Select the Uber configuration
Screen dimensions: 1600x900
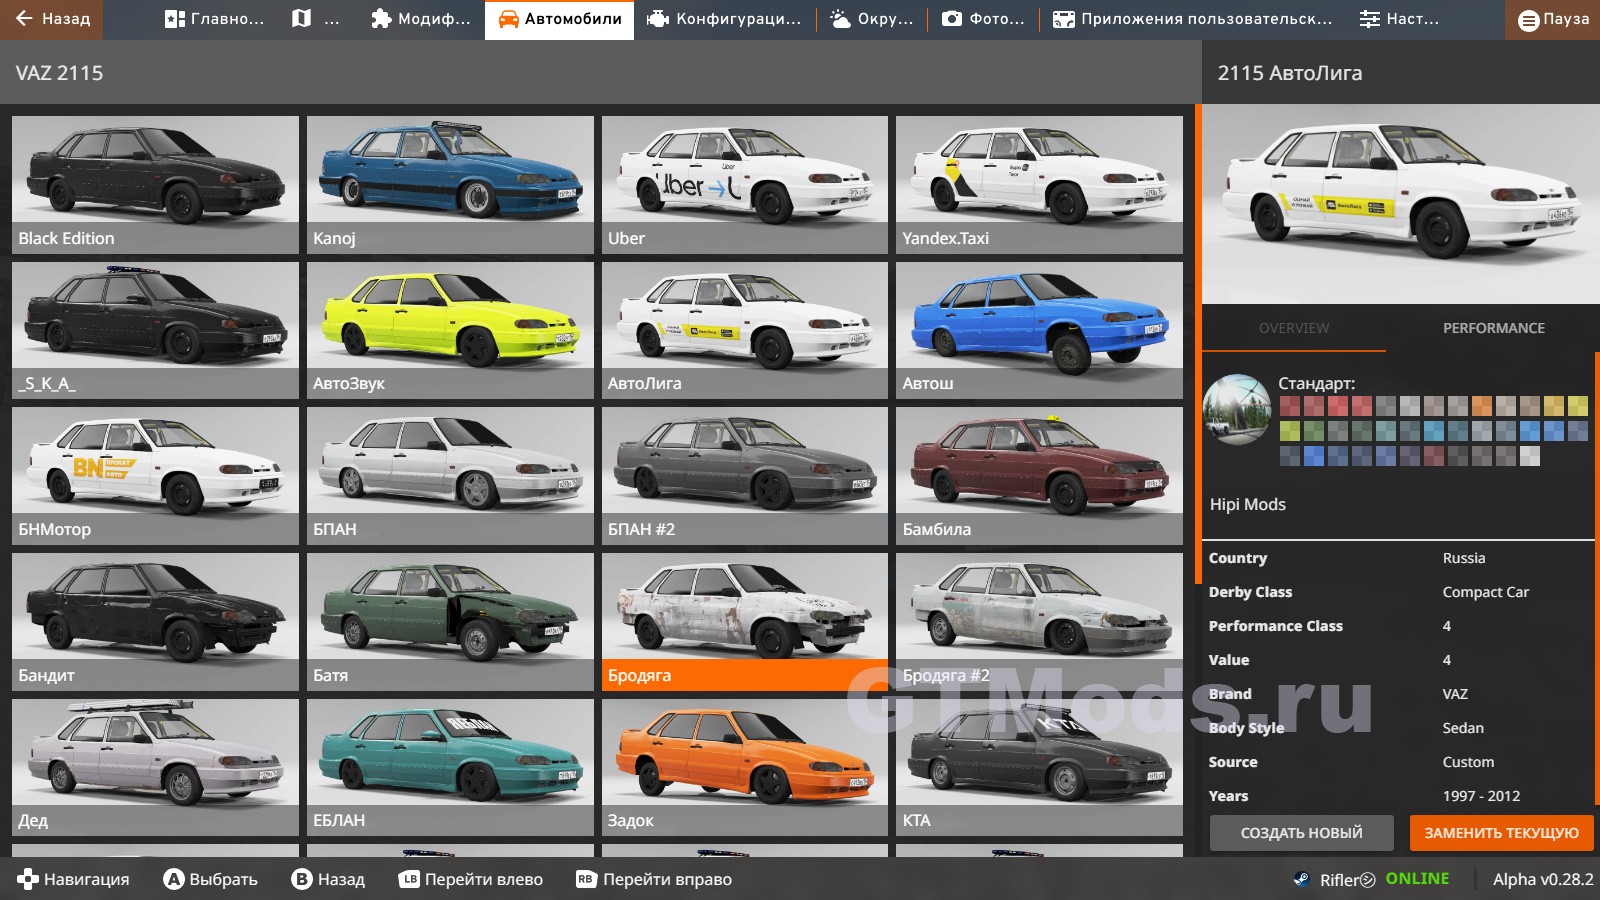pos(745,184)
